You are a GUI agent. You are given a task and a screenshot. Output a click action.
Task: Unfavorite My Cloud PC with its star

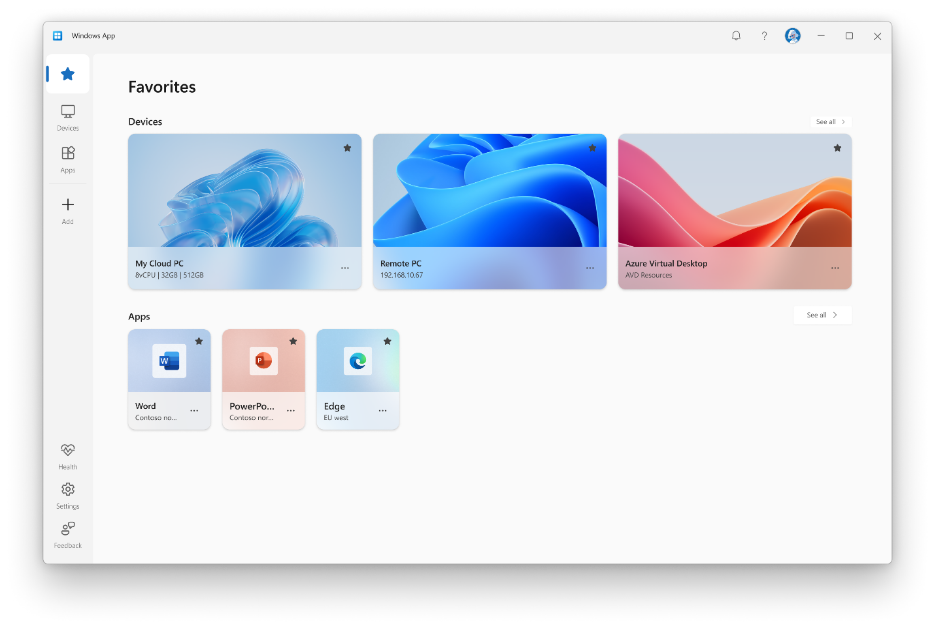coord(347,148)
